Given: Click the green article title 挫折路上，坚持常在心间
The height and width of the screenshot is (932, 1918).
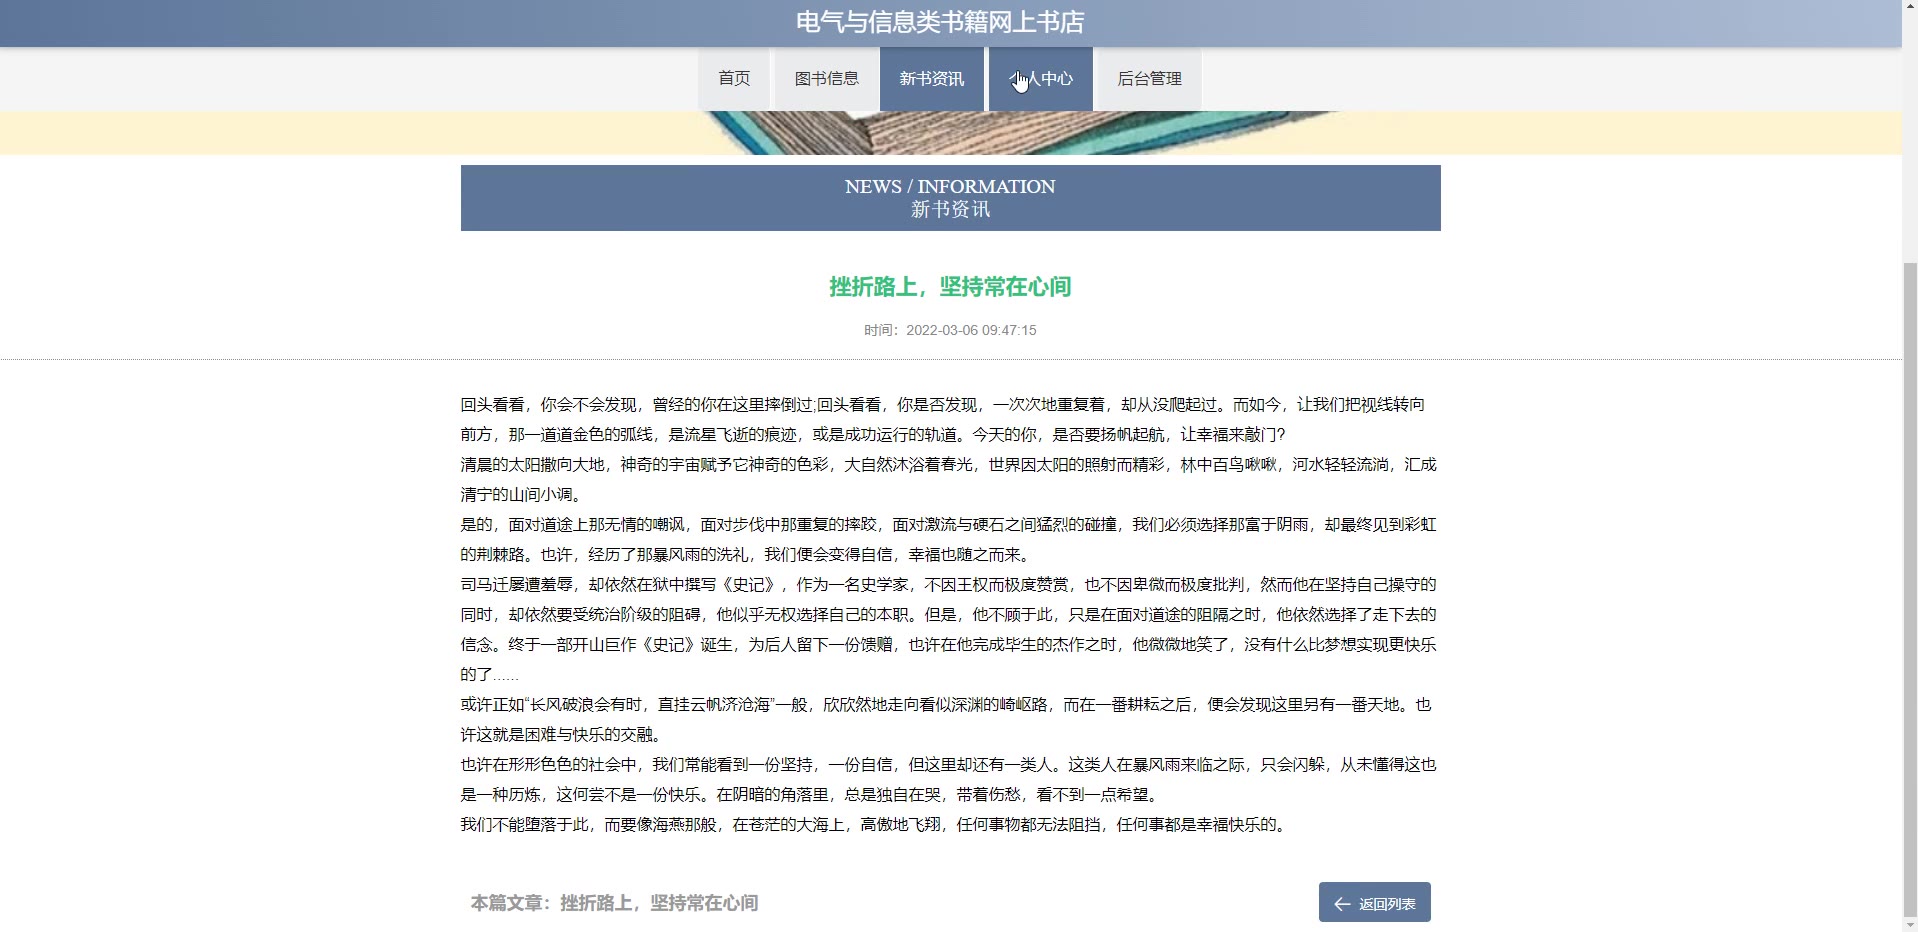Looking at the screenshot, I should point(950,287).
